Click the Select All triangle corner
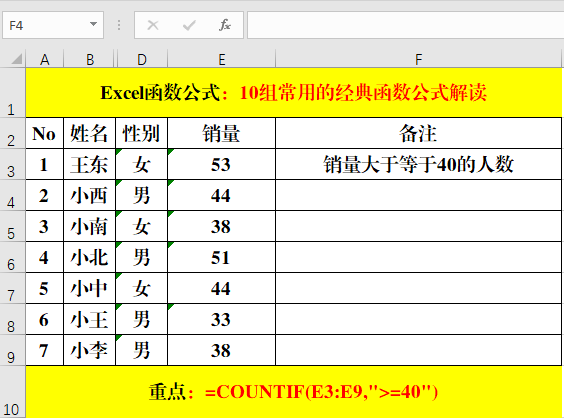 pyautogui.click(x=17, y=59)
